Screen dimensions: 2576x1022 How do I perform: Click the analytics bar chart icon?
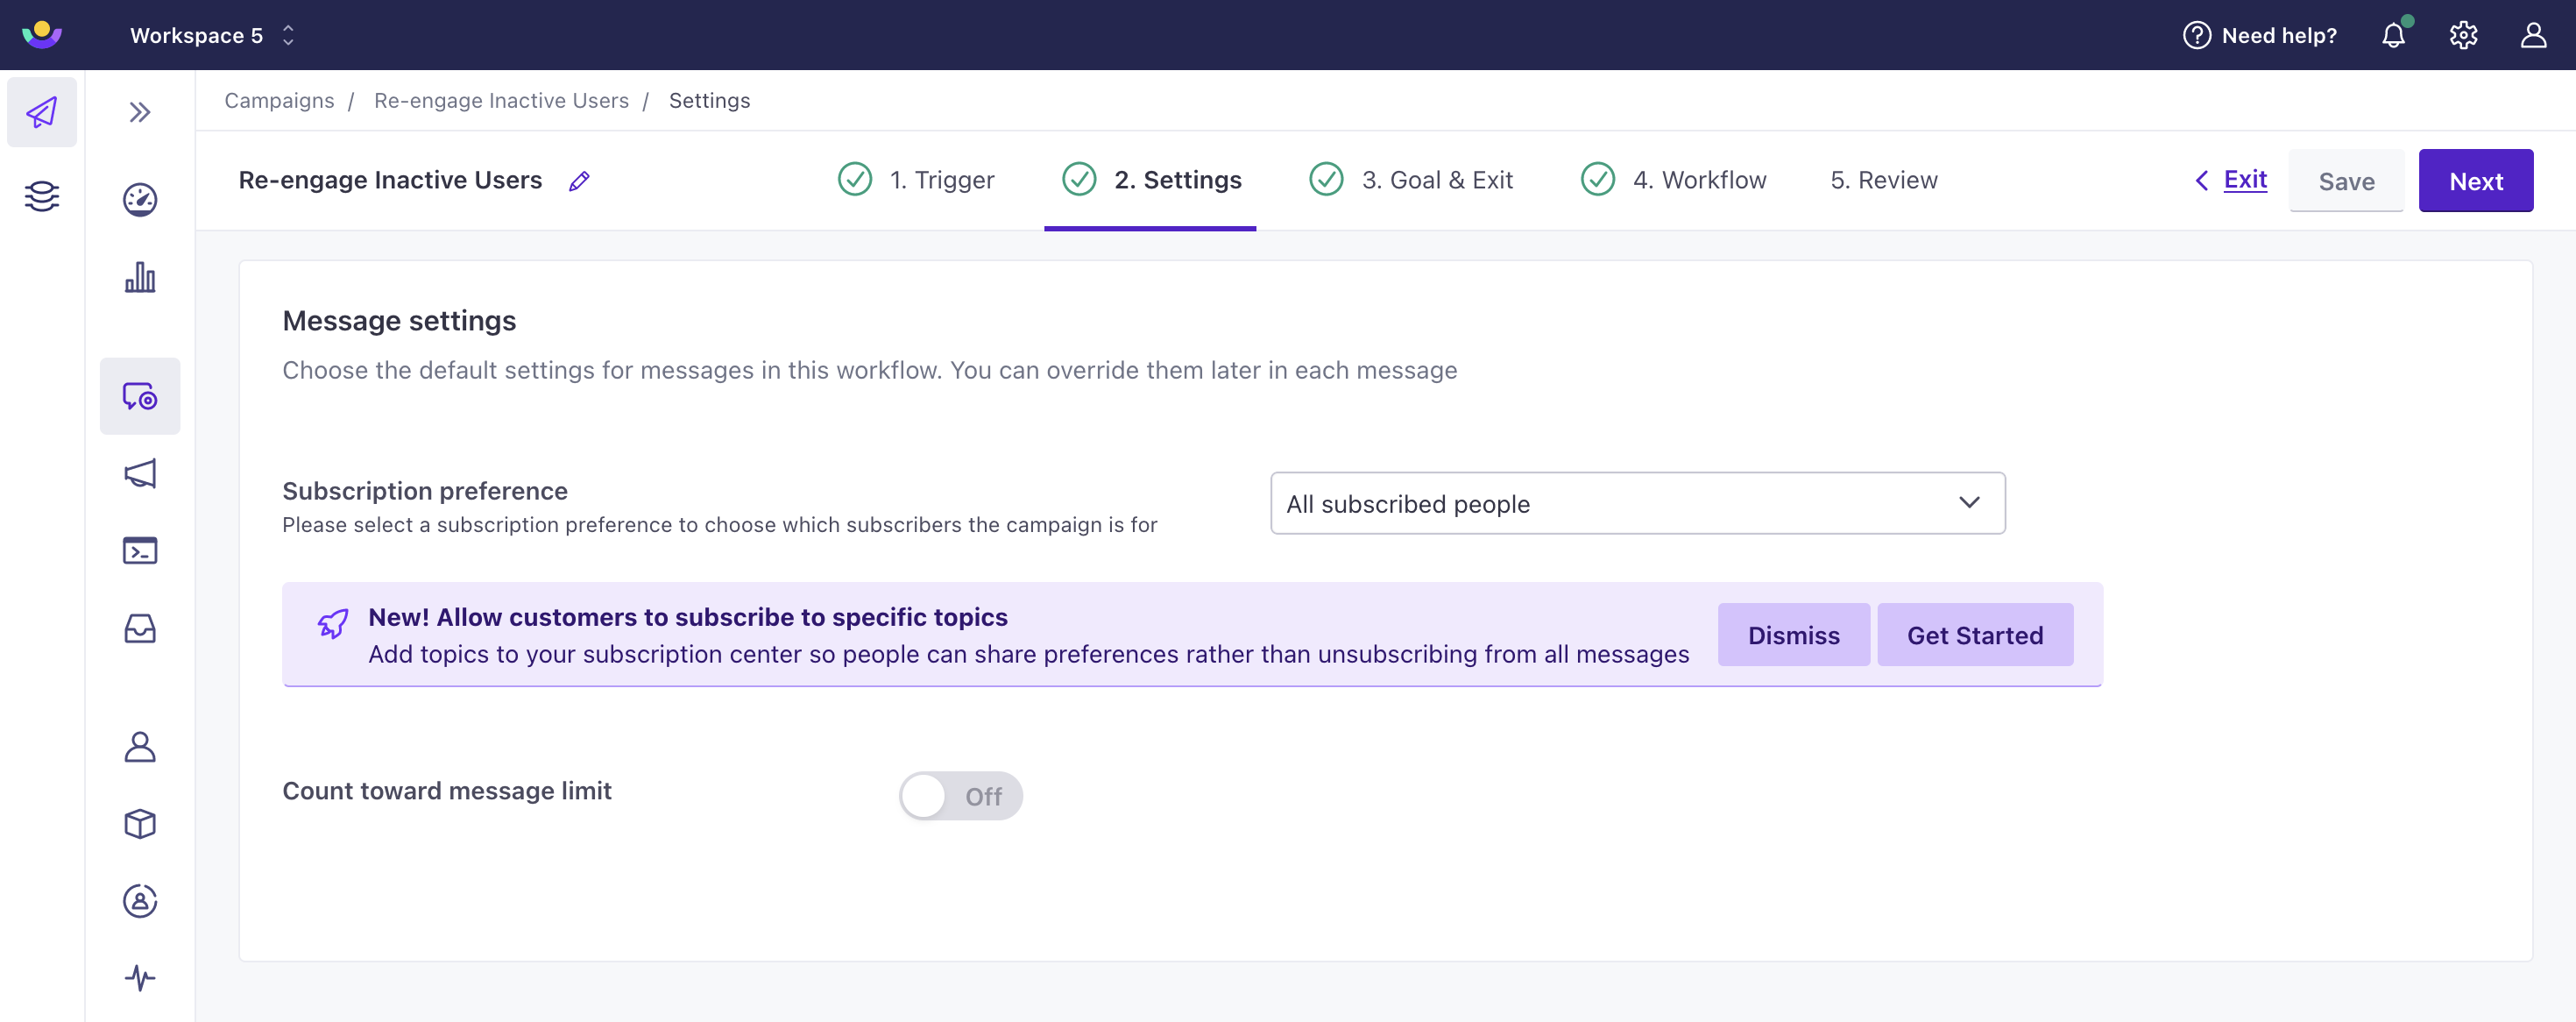click(139, 278)
